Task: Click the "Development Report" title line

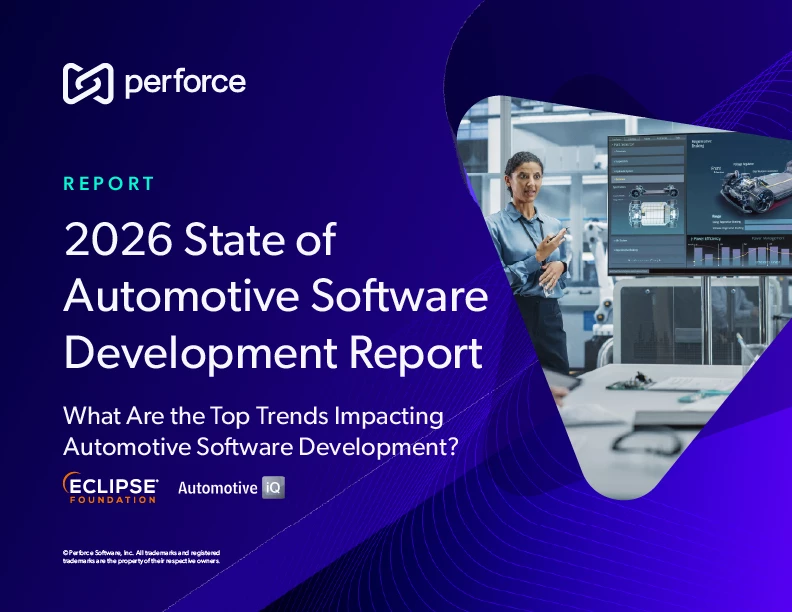Action: coord(272,353)
